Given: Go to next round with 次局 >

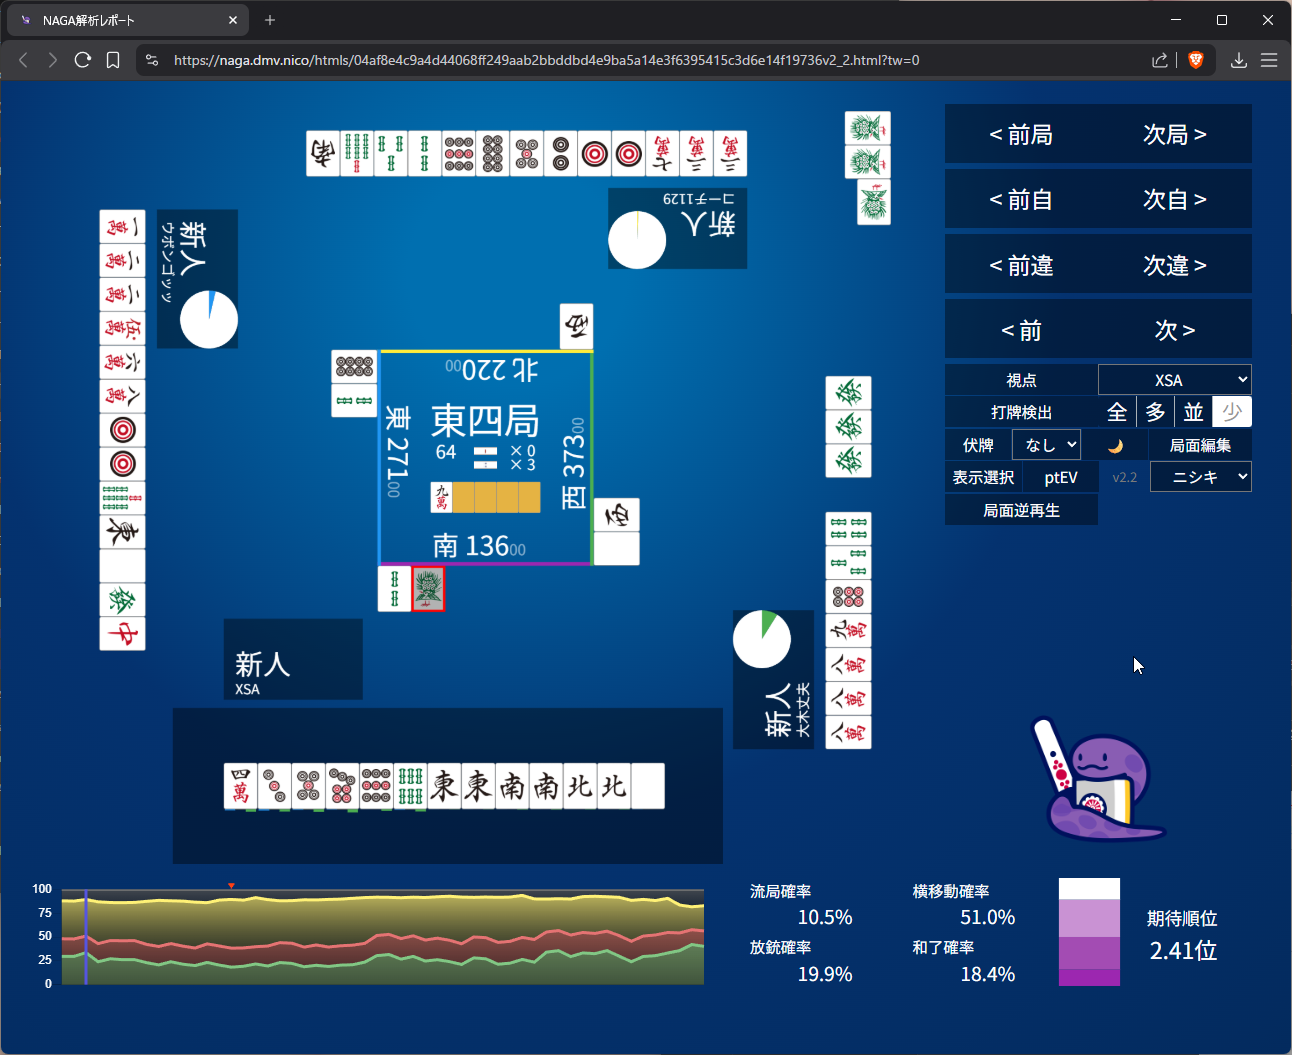Looking at the screenshot, I should [x=1174, y=135].
